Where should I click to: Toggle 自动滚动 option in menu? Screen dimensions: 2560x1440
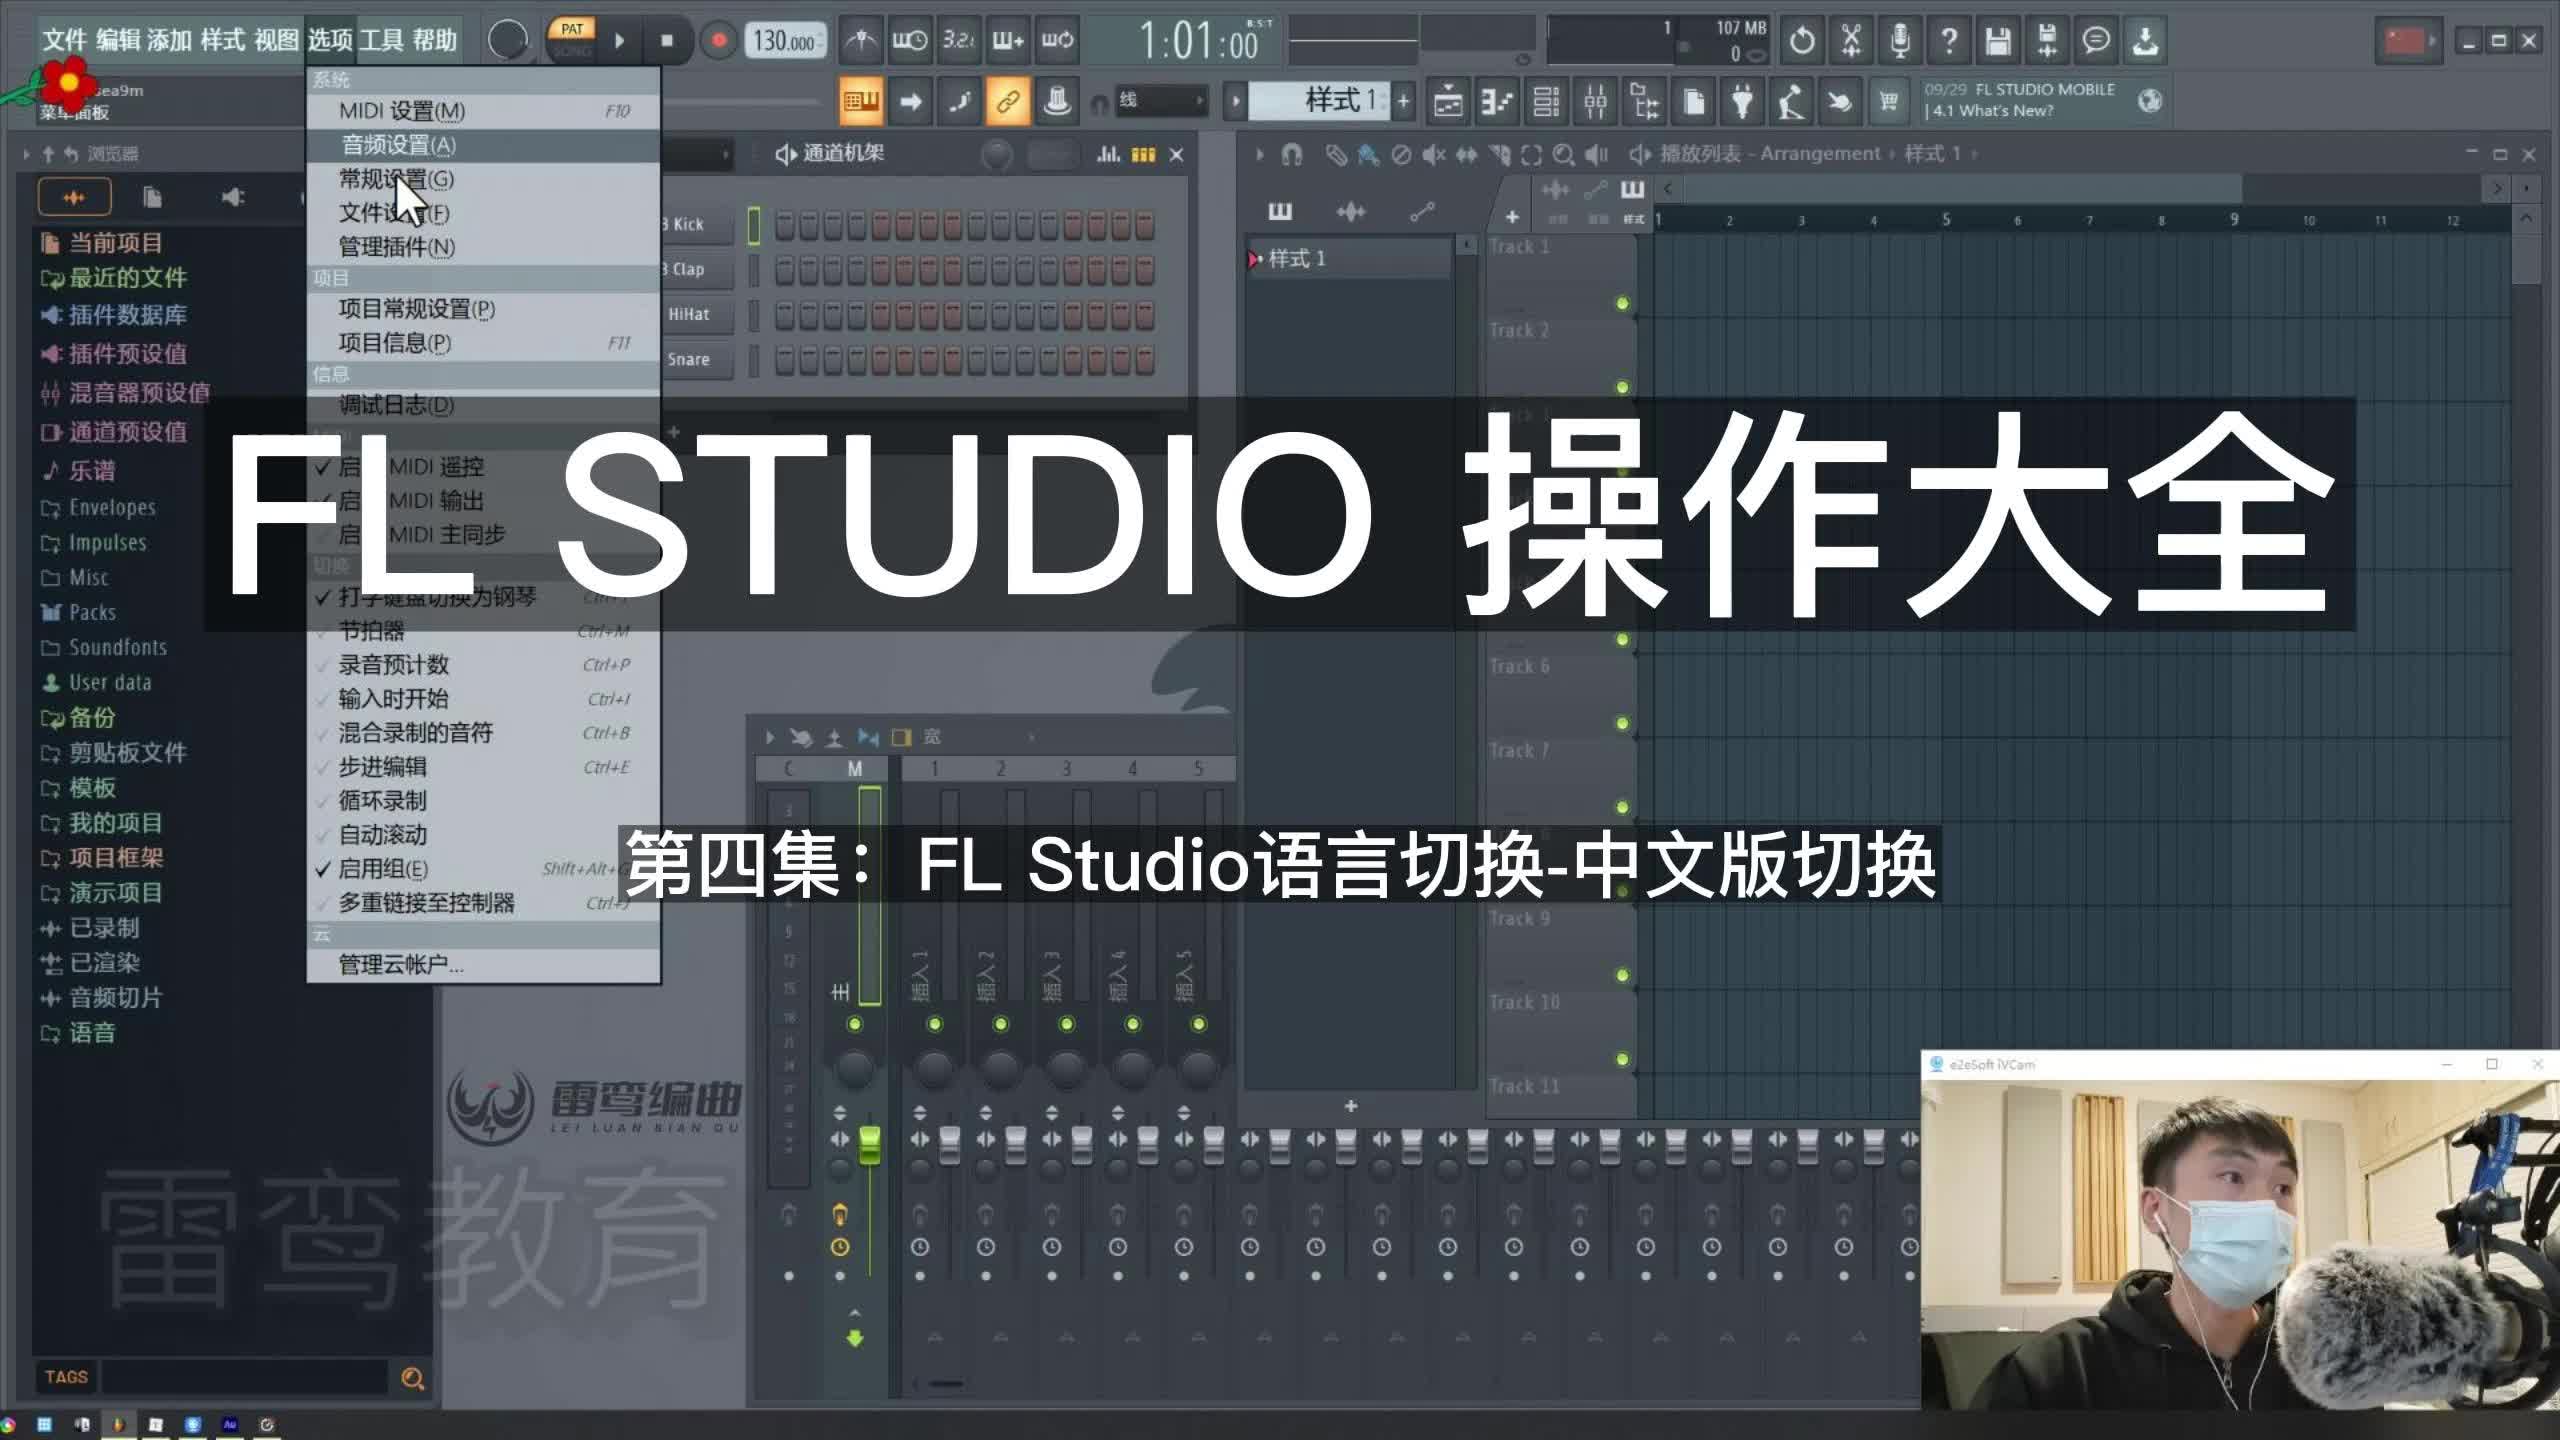tap(483, 835)
